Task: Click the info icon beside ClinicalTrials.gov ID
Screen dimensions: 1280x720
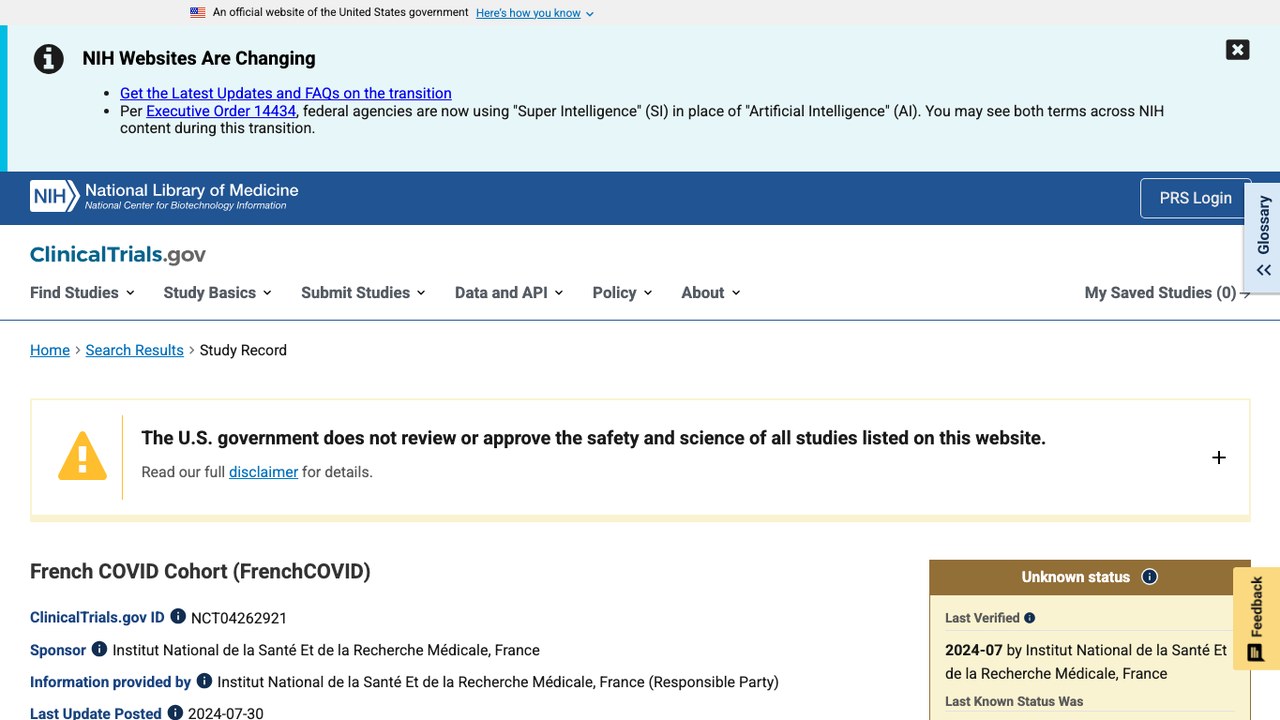Action: (178, 617)
